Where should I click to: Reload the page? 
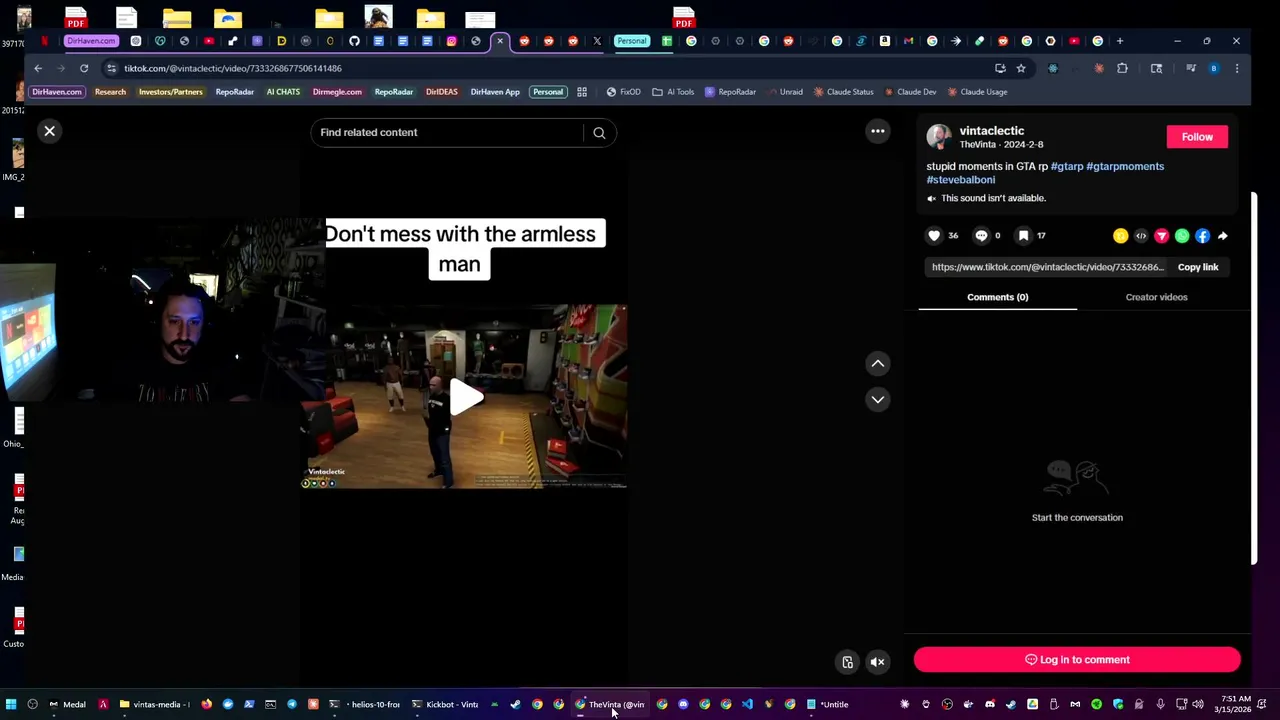coord(84,68)
